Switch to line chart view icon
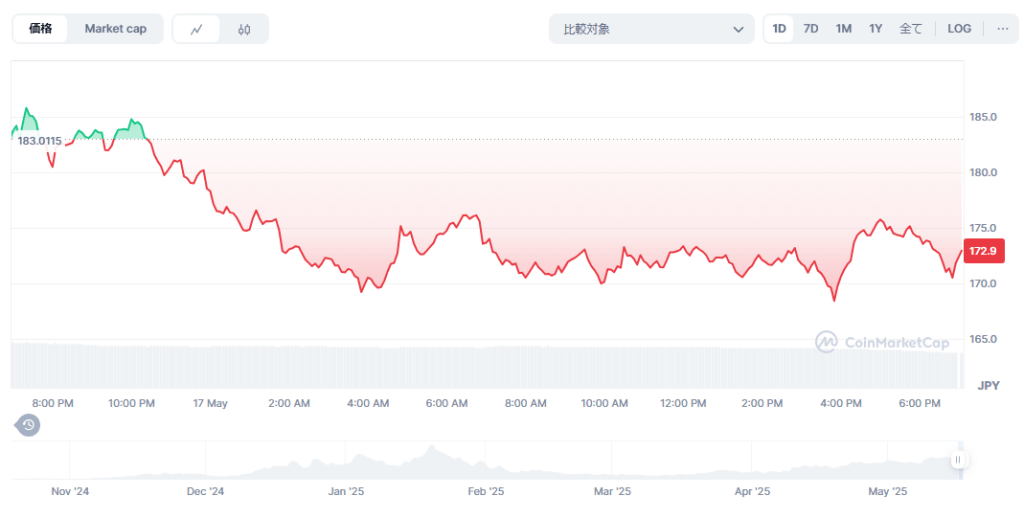 tap(197, 29)
